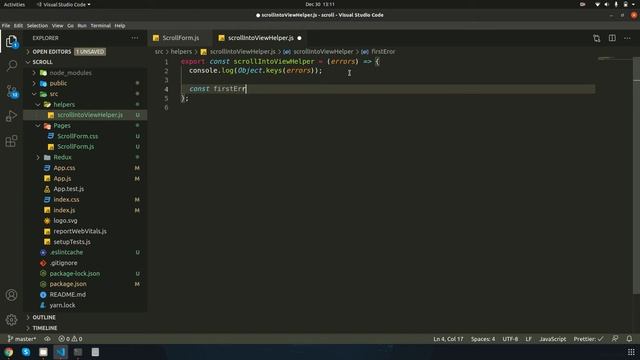Click the master branch indicator

click(22, 339)
